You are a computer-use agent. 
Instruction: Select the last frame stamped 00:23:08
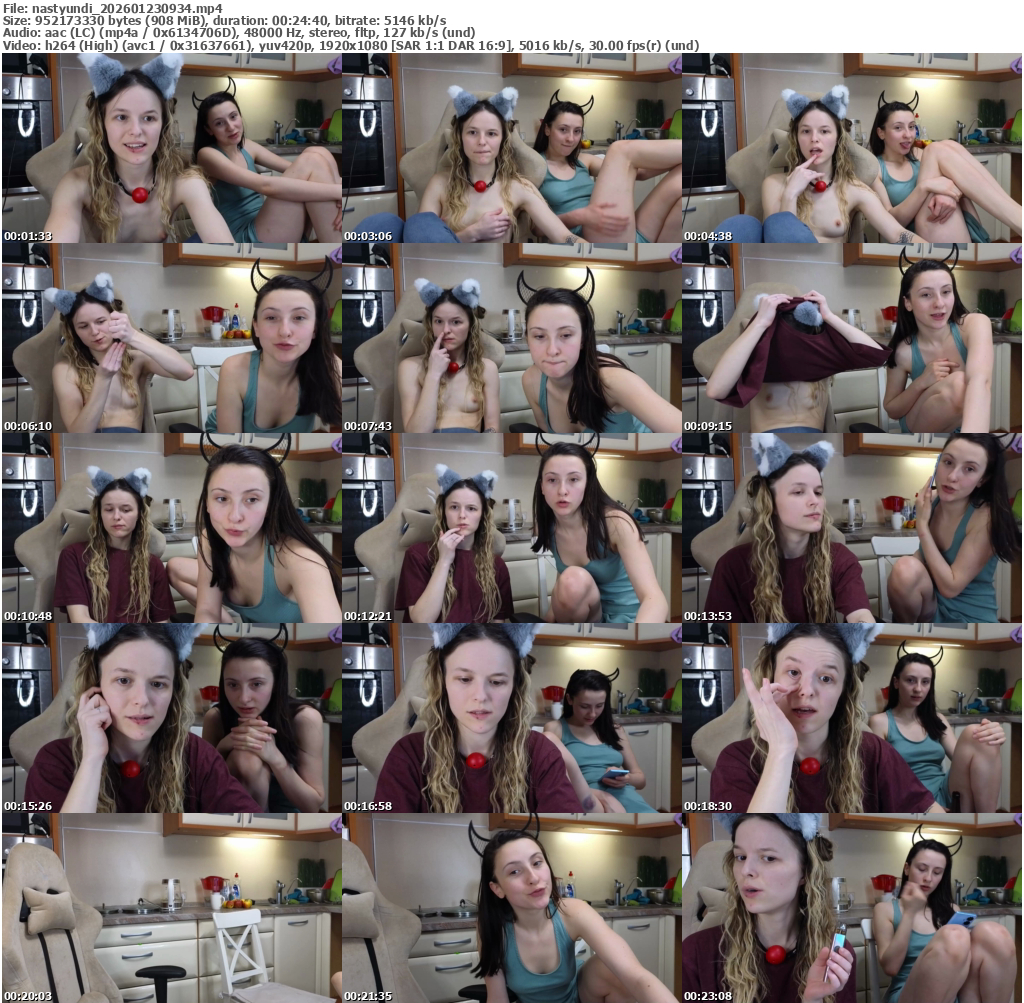coord(852,908)
